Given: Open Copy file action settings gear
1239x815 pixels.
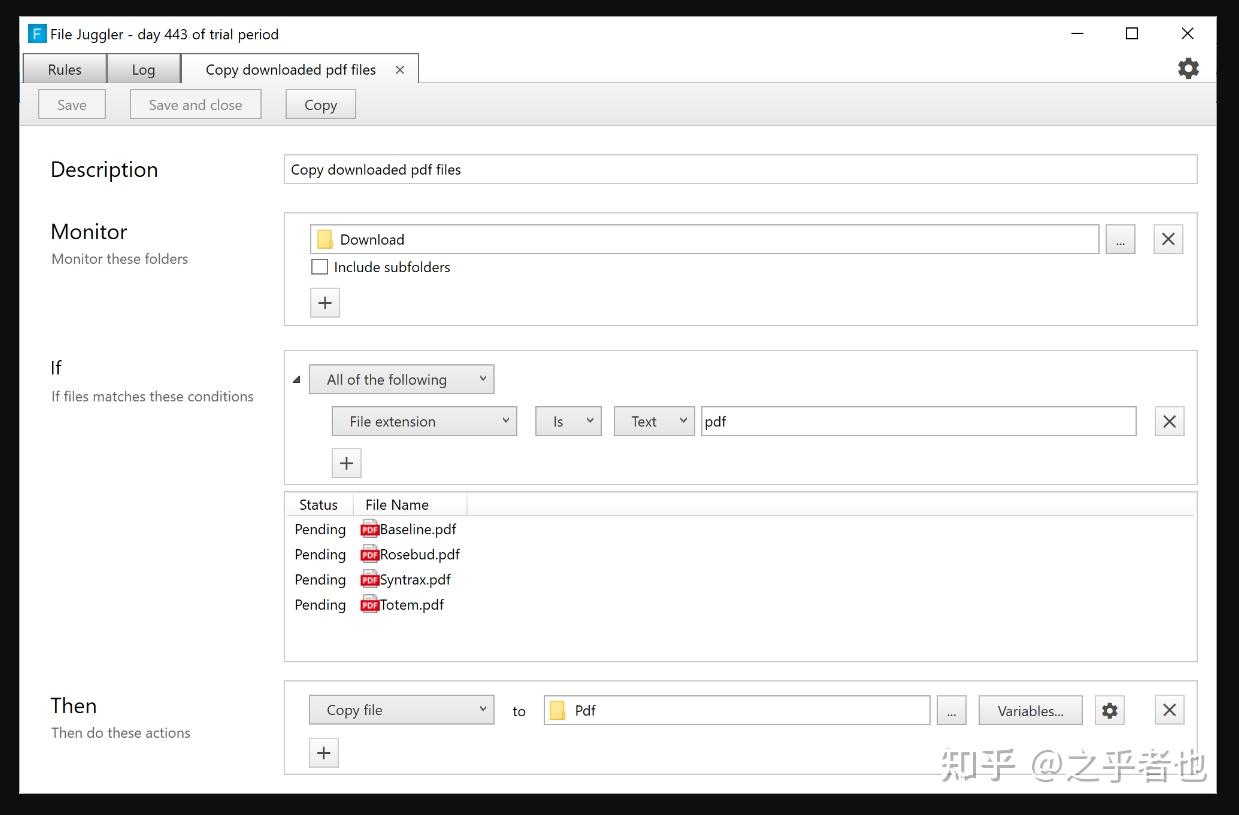Looking at the screenshot, I should [x=1109, y=710].
